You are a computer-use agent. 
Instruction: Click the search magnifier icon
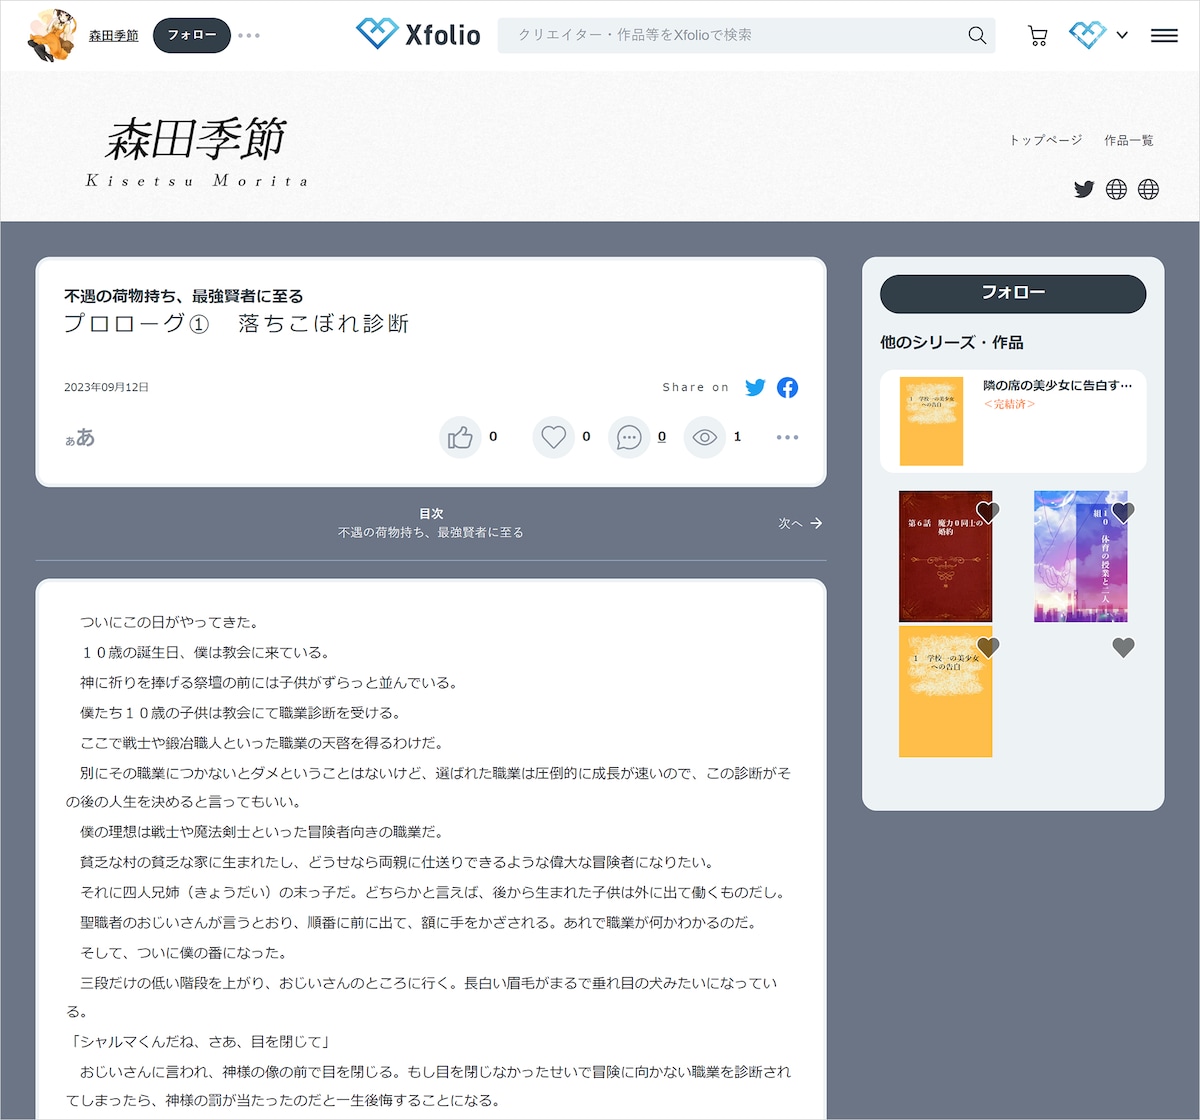point(977,36)
